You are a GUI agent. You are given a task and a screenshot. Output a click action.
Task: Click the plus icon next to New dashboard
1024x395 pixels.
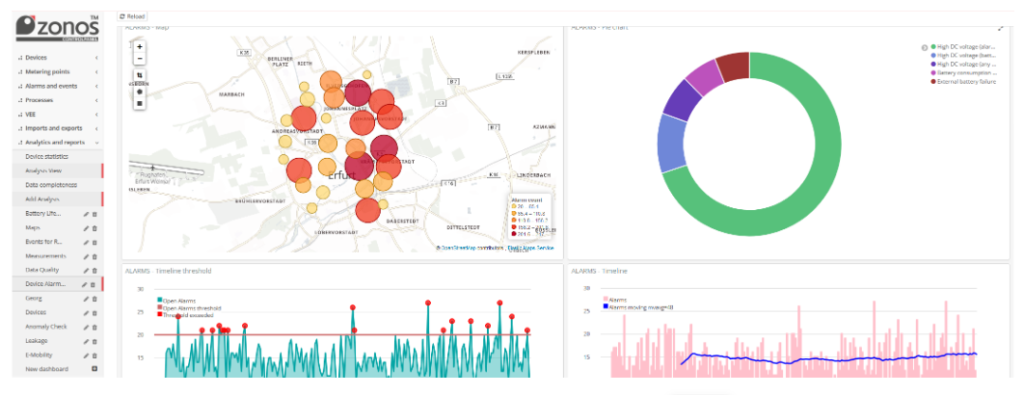coord(94,370)
